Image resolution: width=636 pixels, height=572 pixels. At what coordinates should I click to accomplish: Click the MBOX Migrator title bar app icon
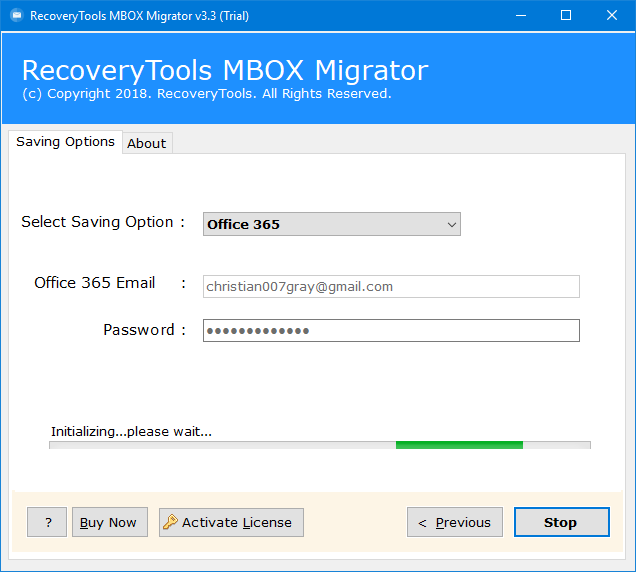[17, 15]
